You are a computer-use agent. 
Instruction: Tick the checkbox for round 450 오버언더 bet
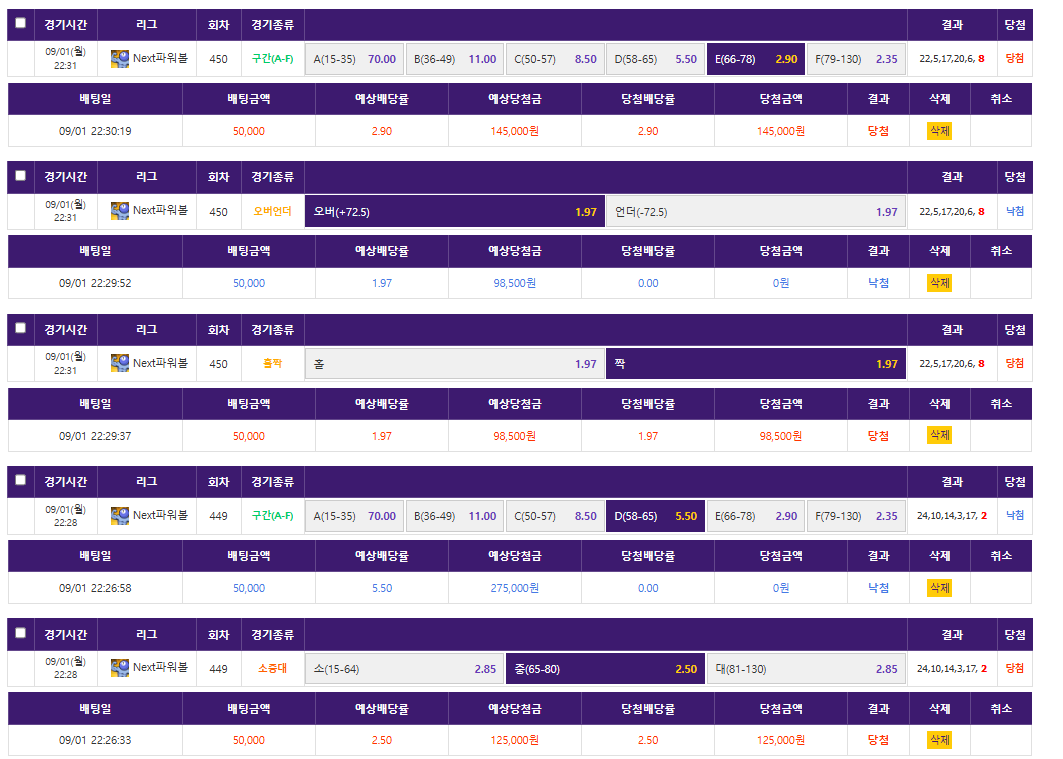21,176
